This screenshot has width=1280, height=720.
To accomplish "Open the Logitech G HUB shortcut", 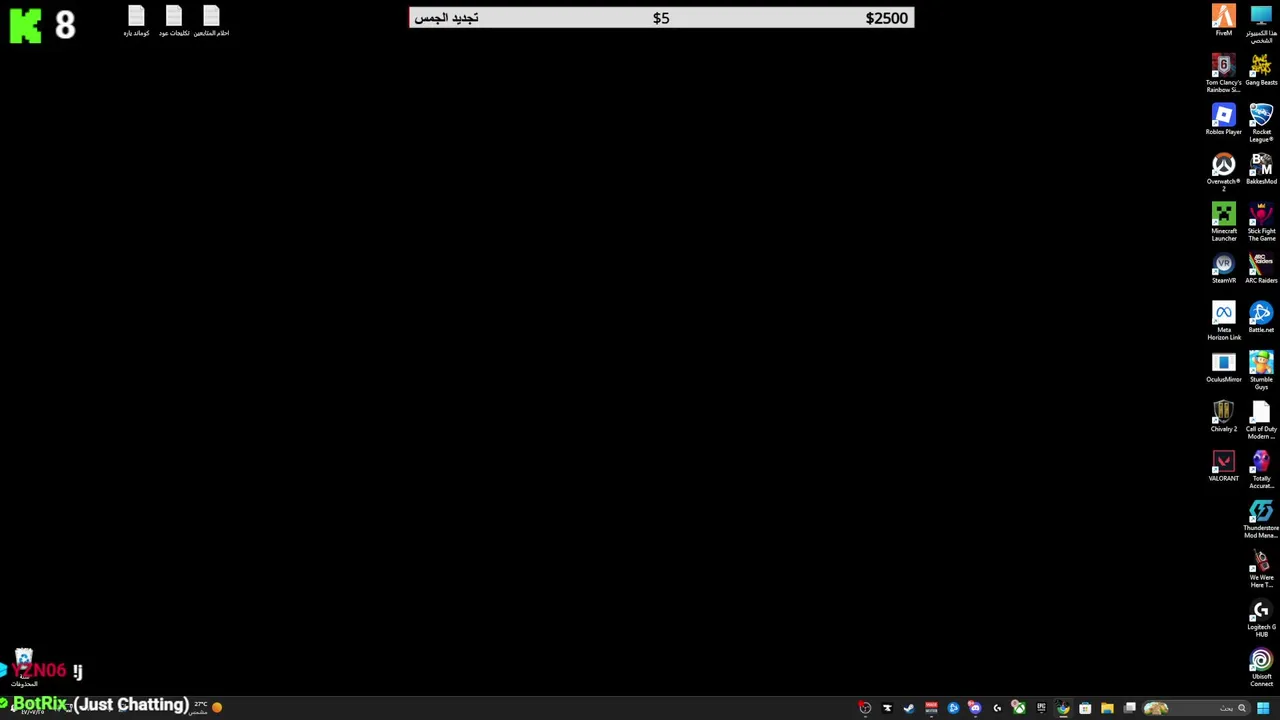I will (x=1261, y=618).
